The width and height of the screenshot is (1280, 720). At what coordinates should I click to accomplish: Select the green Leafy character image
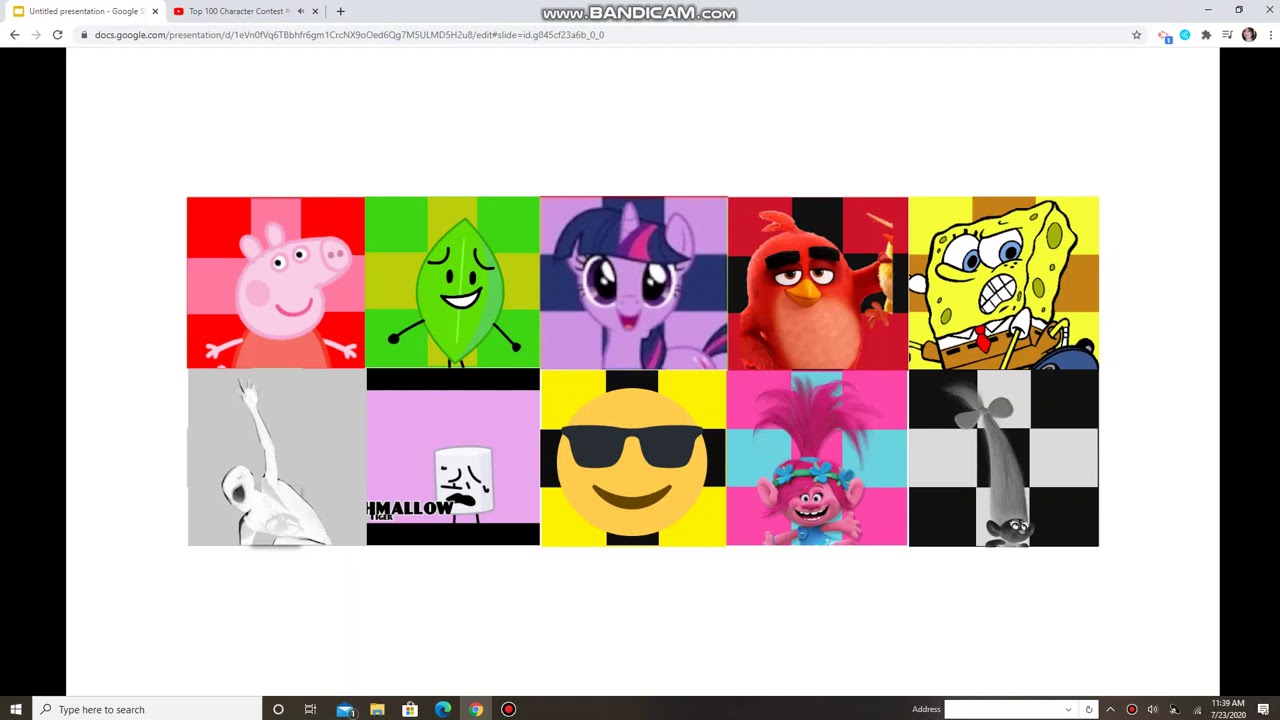tap(452, 283)
